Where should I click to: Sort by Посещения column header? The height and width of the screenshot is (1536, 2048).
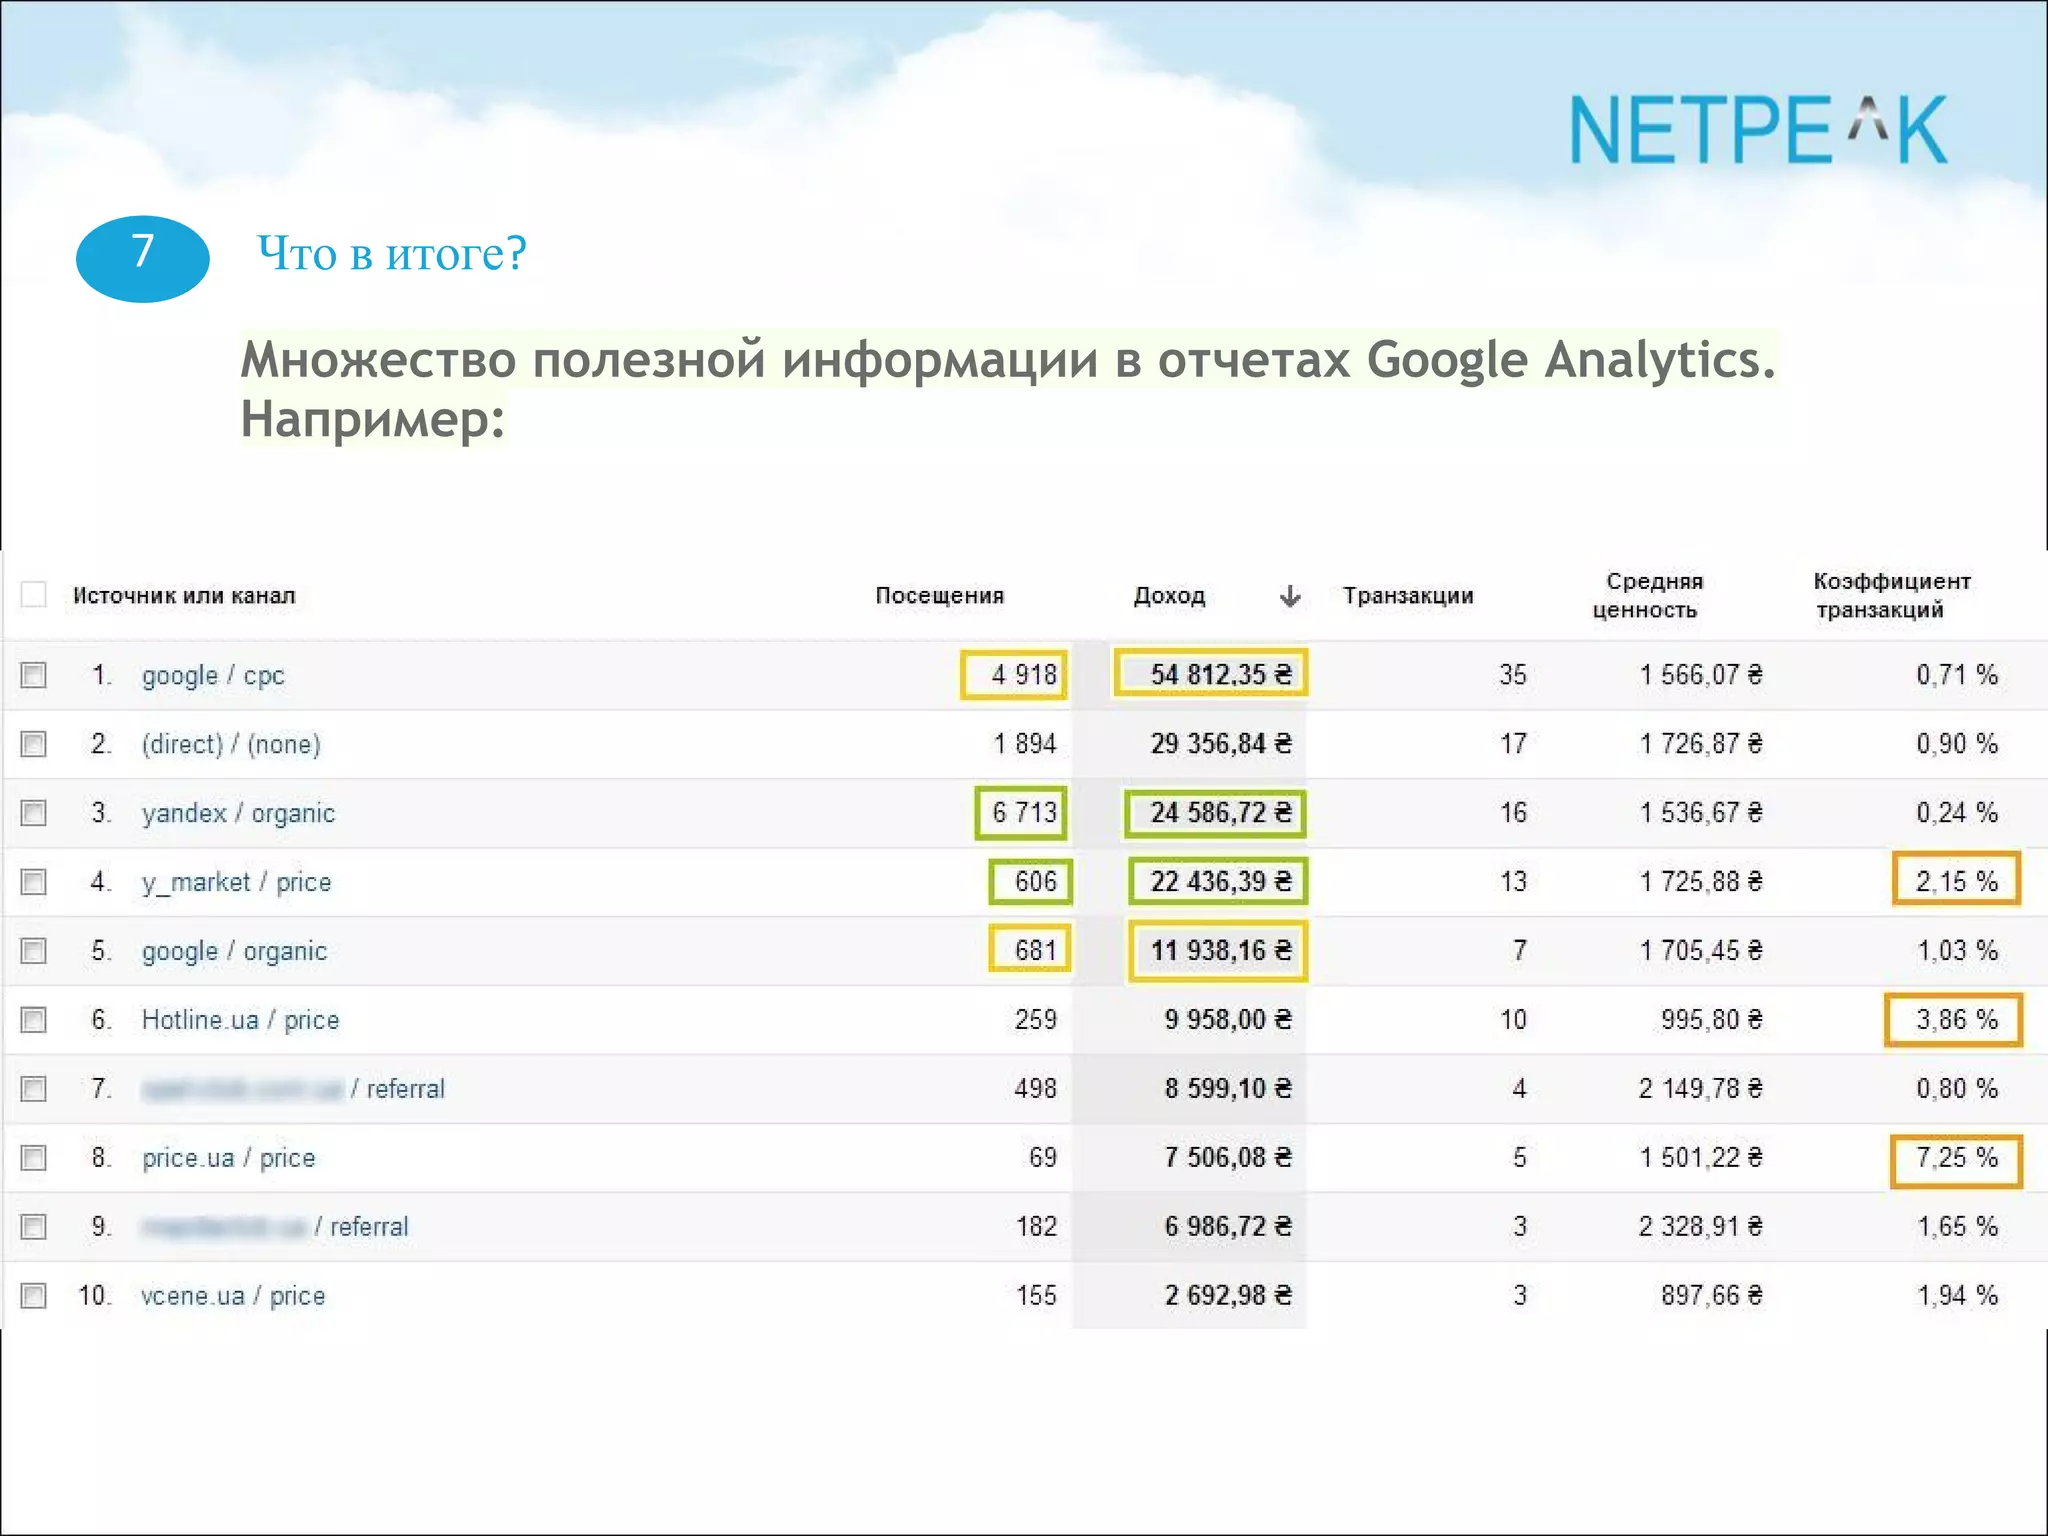[939, 596]
